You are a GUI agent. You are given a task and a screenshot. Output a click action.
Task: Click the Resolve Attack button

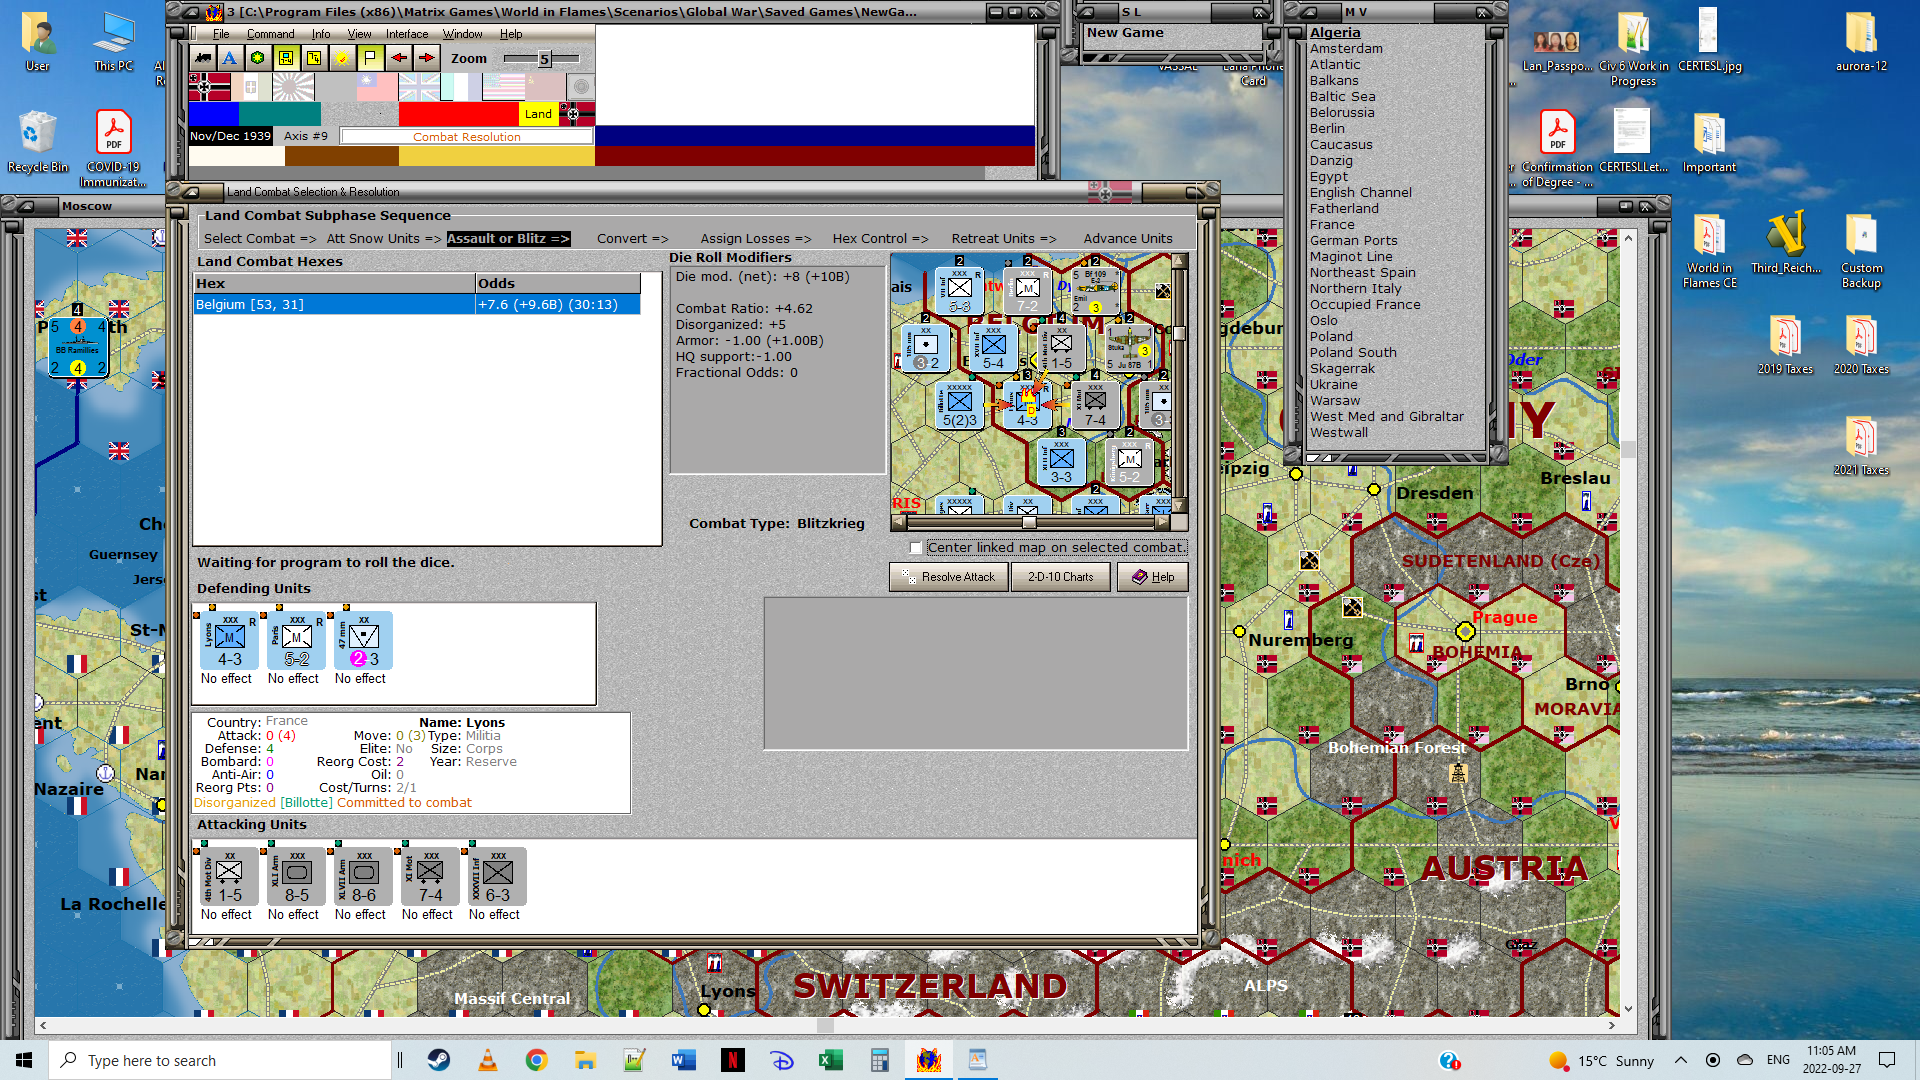coord(949,577)
